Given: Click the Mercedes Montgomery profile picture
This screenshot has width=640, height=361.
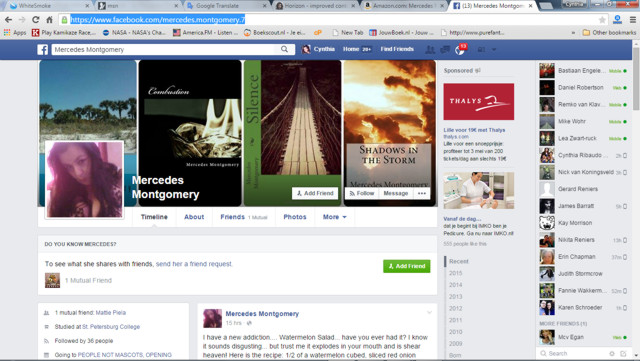Looking at the screenshot, I should [84, 179].
